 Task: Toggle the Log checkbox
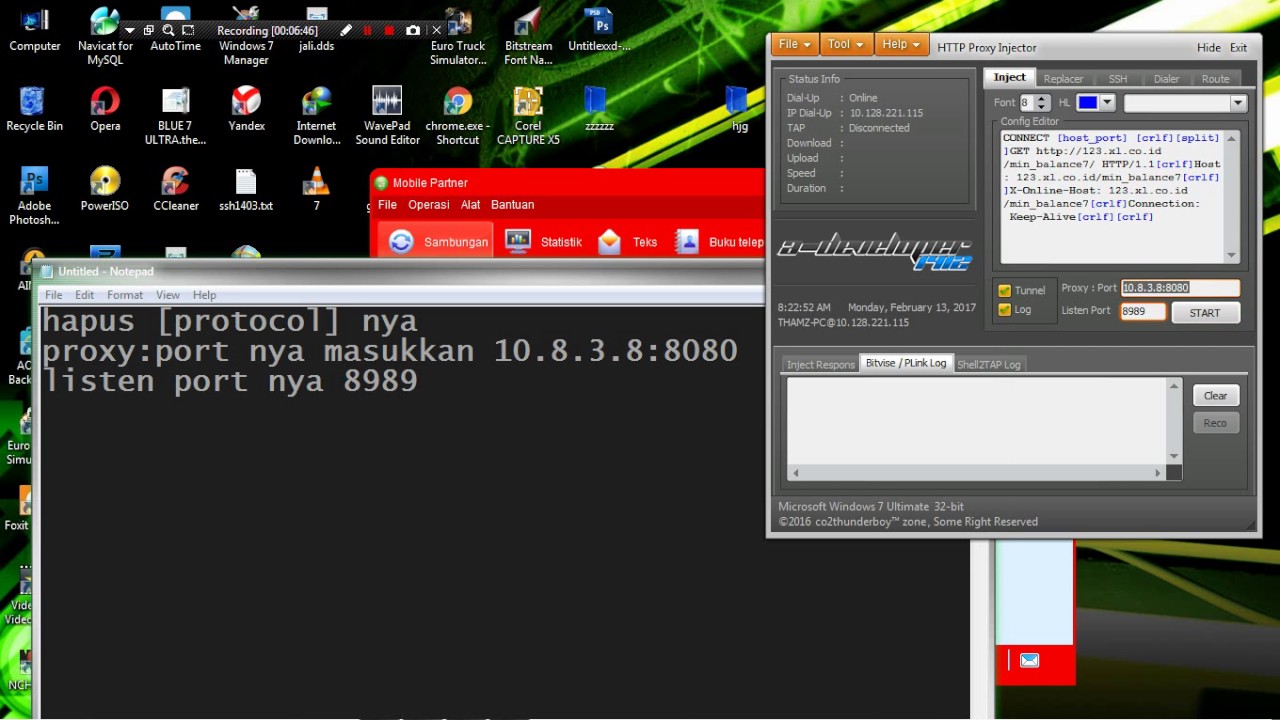tap(1005, 310)
